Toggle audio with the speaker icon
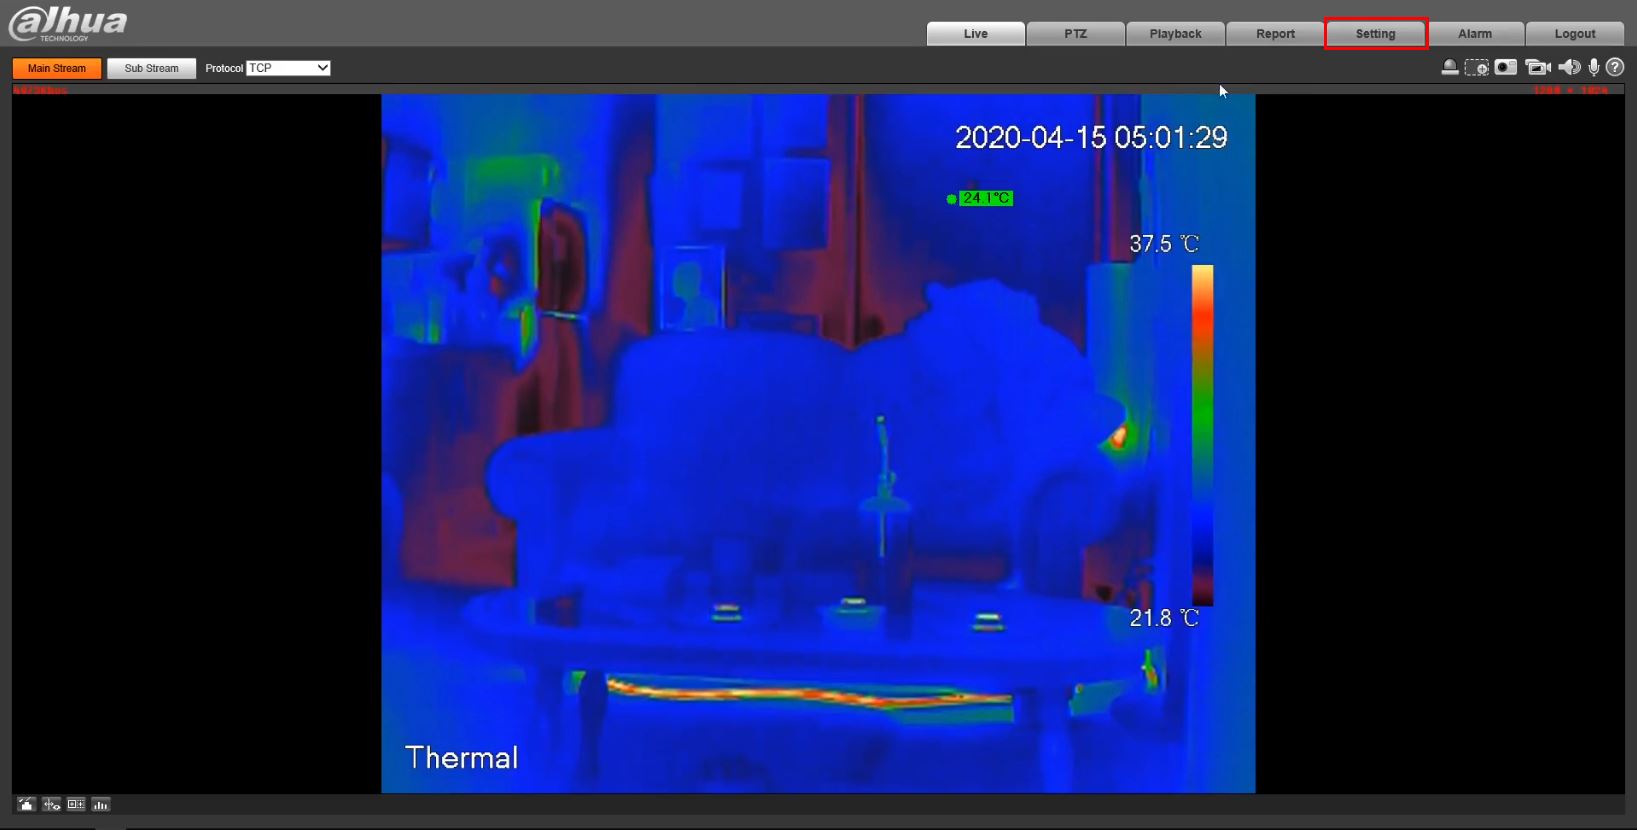Screen dimensions: 1637x830 coord(1569,67)
